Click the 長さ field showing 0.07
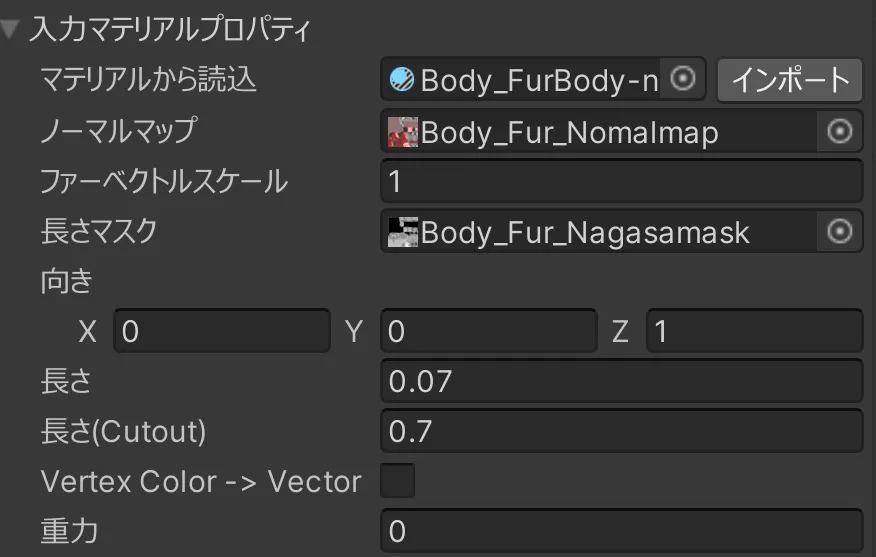 click(620, 381)
